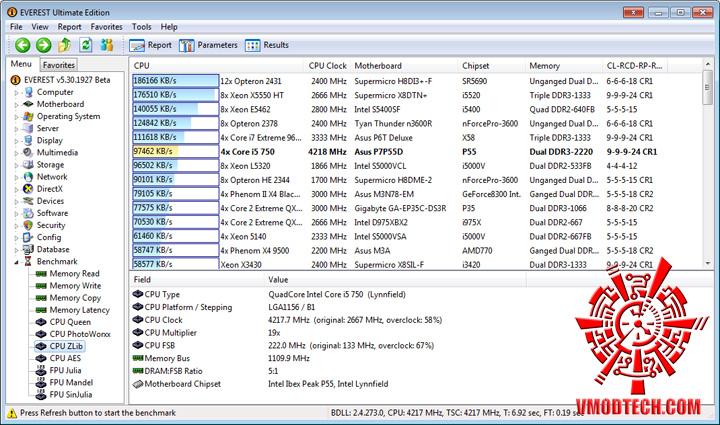This screenshot has height=425, width=720.
Task: Go up one level with Up arrow icon
Action: coord(64,45)
